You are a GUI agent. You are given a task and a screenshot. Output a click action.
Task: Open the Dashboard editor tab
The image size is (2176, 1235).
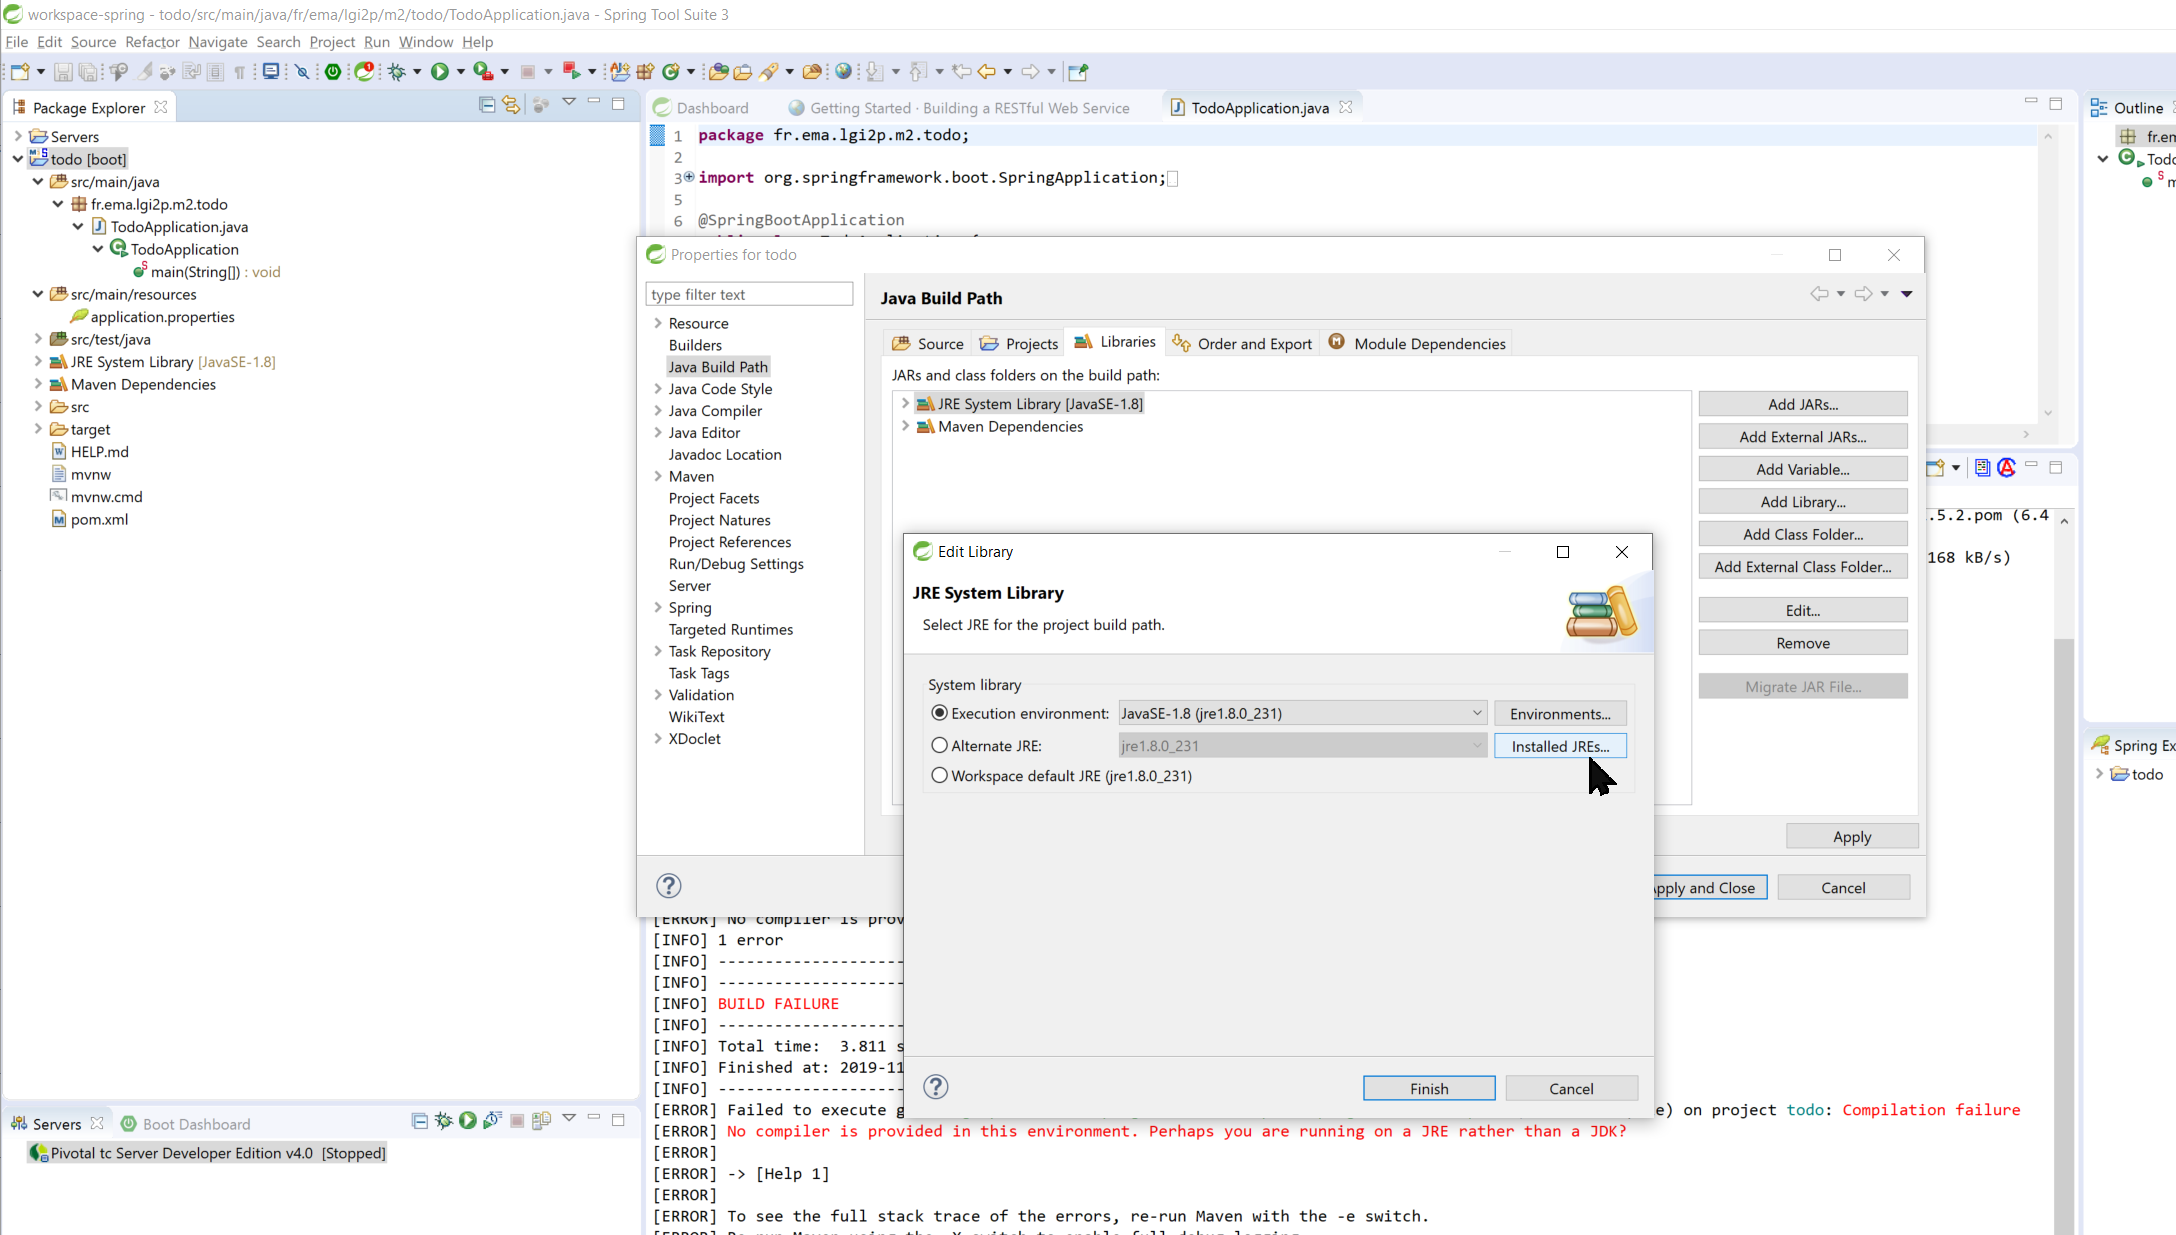700,107
